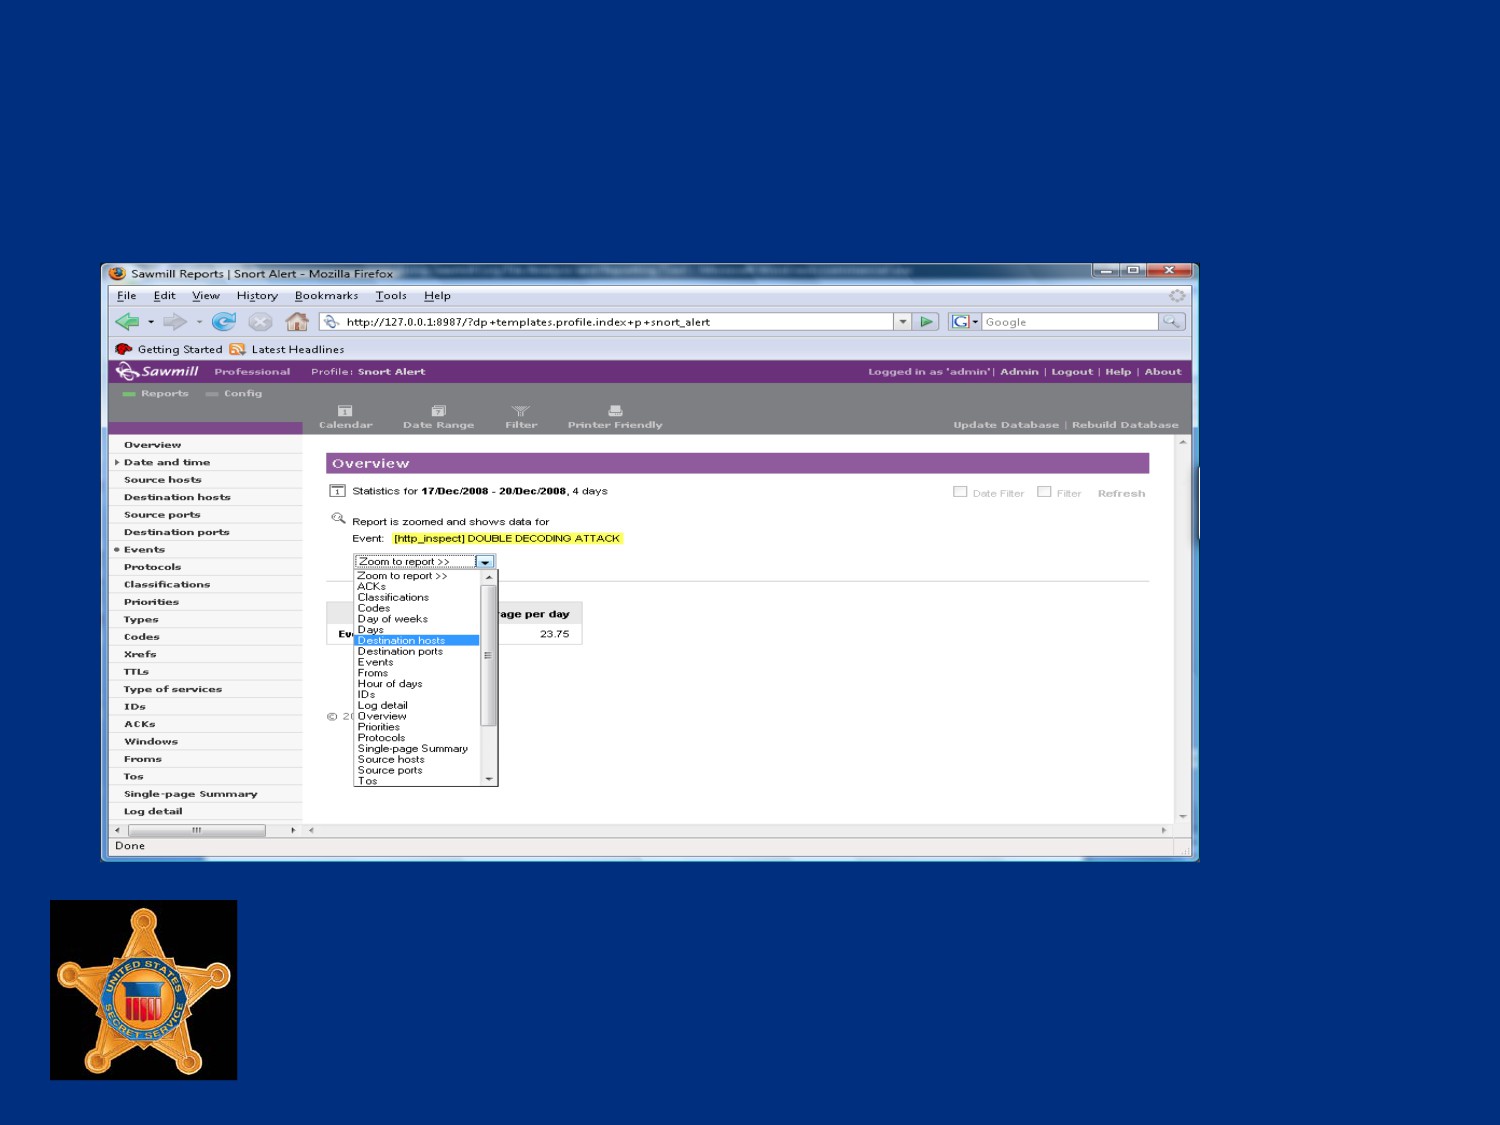Select 'Destination hosts' in the zoom dropdown list

pyautogui.click(x=416, y=640)
